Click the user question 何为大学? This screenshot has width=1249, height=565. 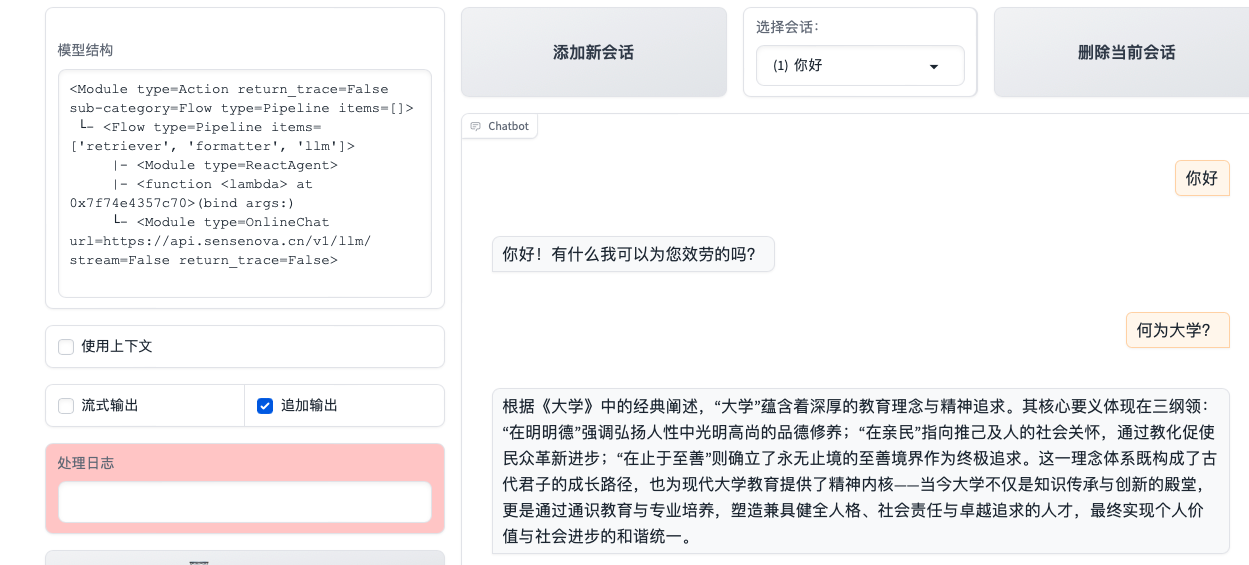click(x=1177, y=330)
